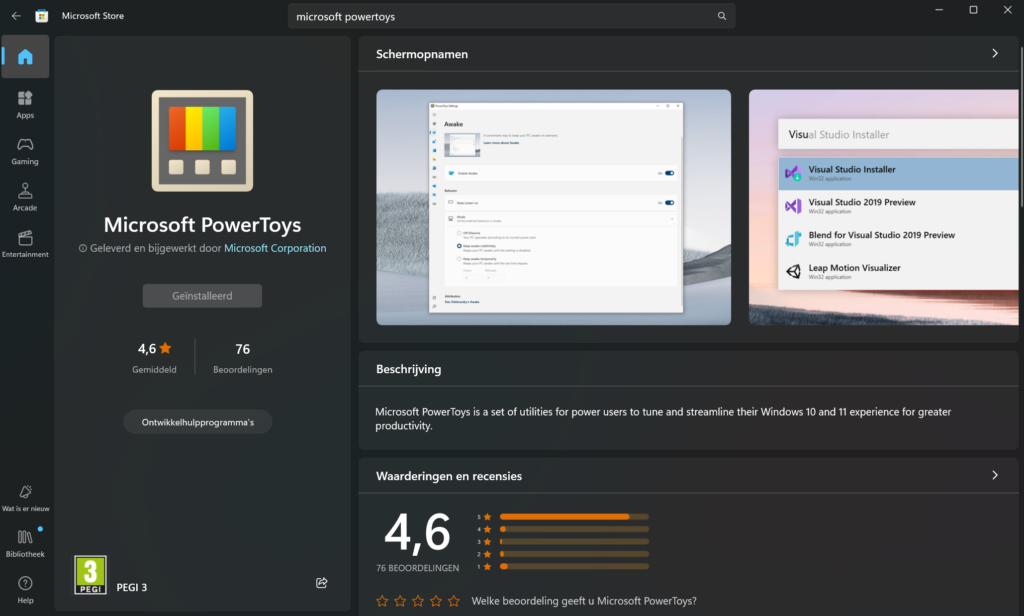The height and width of the screenshot is (616, 1024).
Task: Click the Geïnstalleerd button
Action: (202, 296)
